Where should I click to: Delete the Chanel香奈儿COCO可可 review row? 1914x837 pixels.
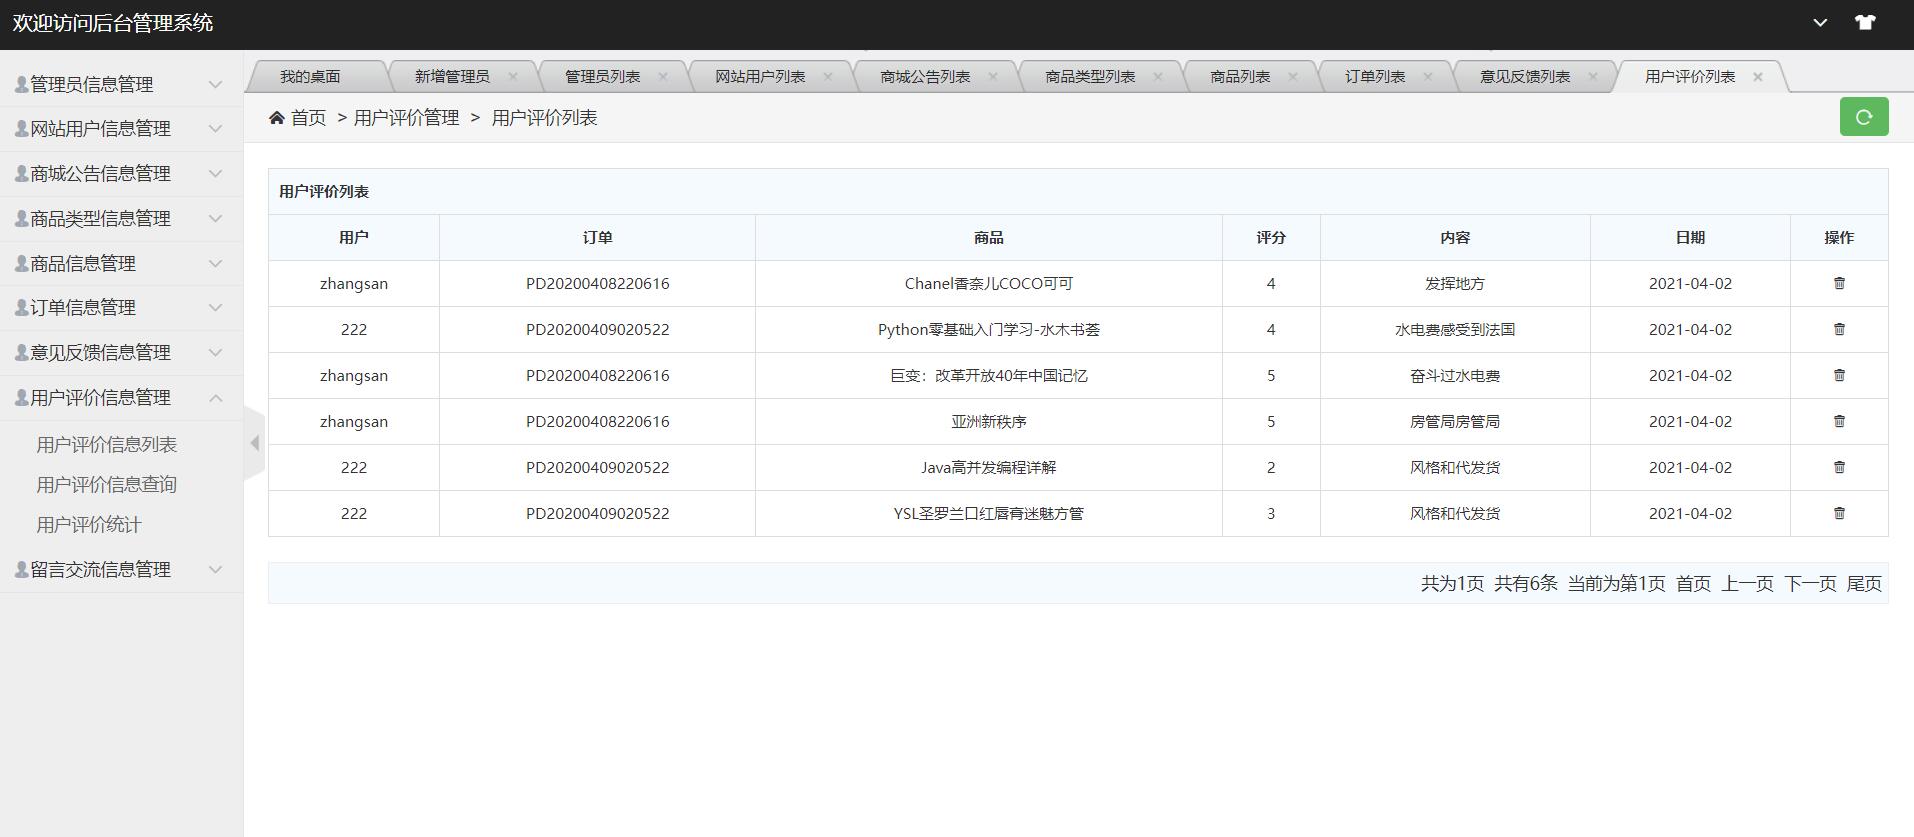pos(1838,283)
